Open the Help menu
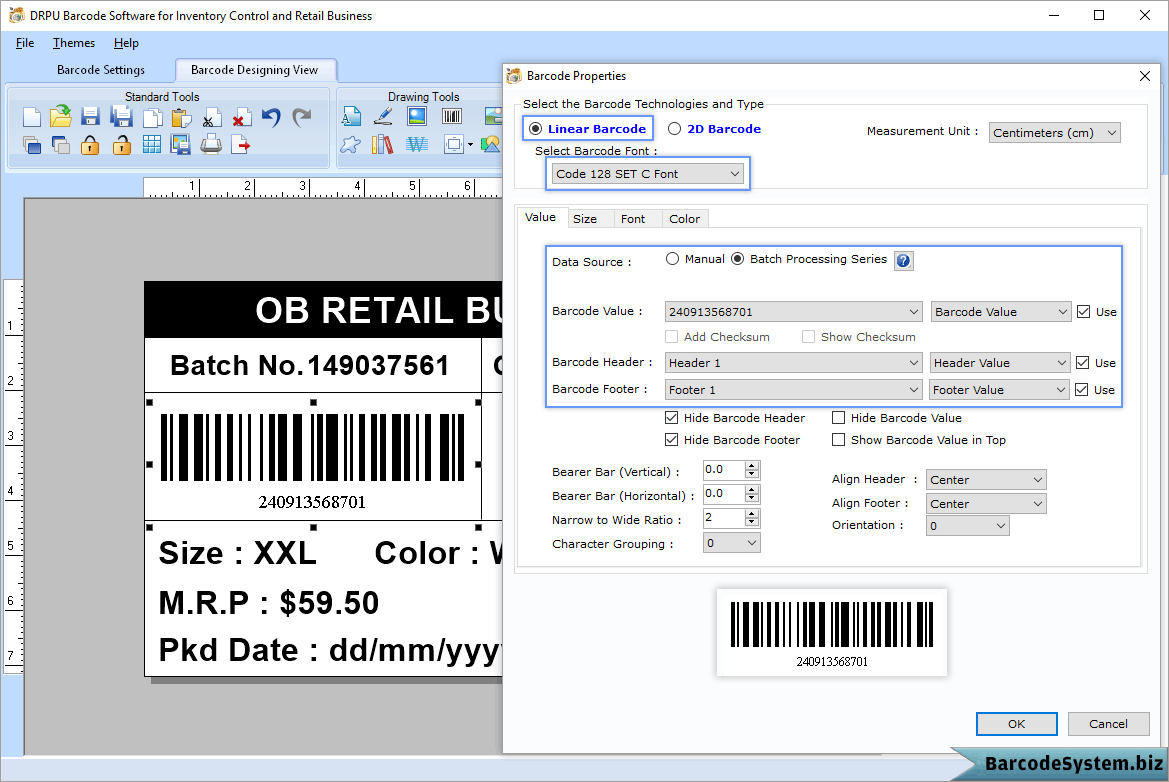1169x782 pixels. pos(126,43)
